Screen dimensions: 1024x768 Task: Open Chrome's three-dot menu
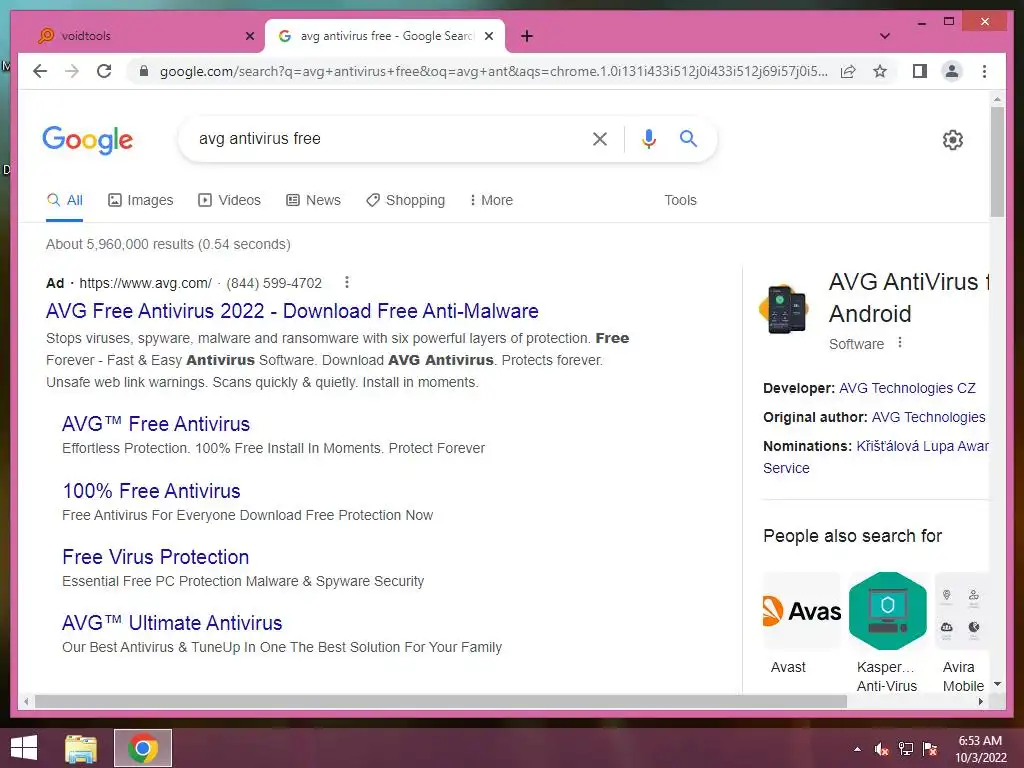coord(984,71)
